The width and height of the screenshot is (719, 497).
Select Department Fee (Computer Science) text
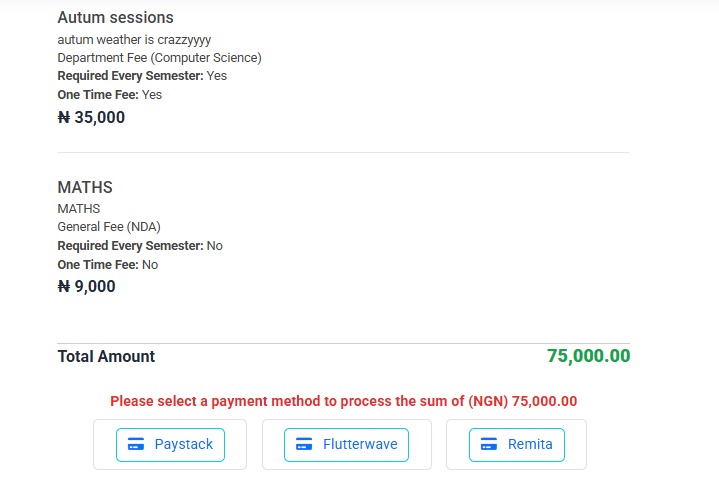coord(159,58)
